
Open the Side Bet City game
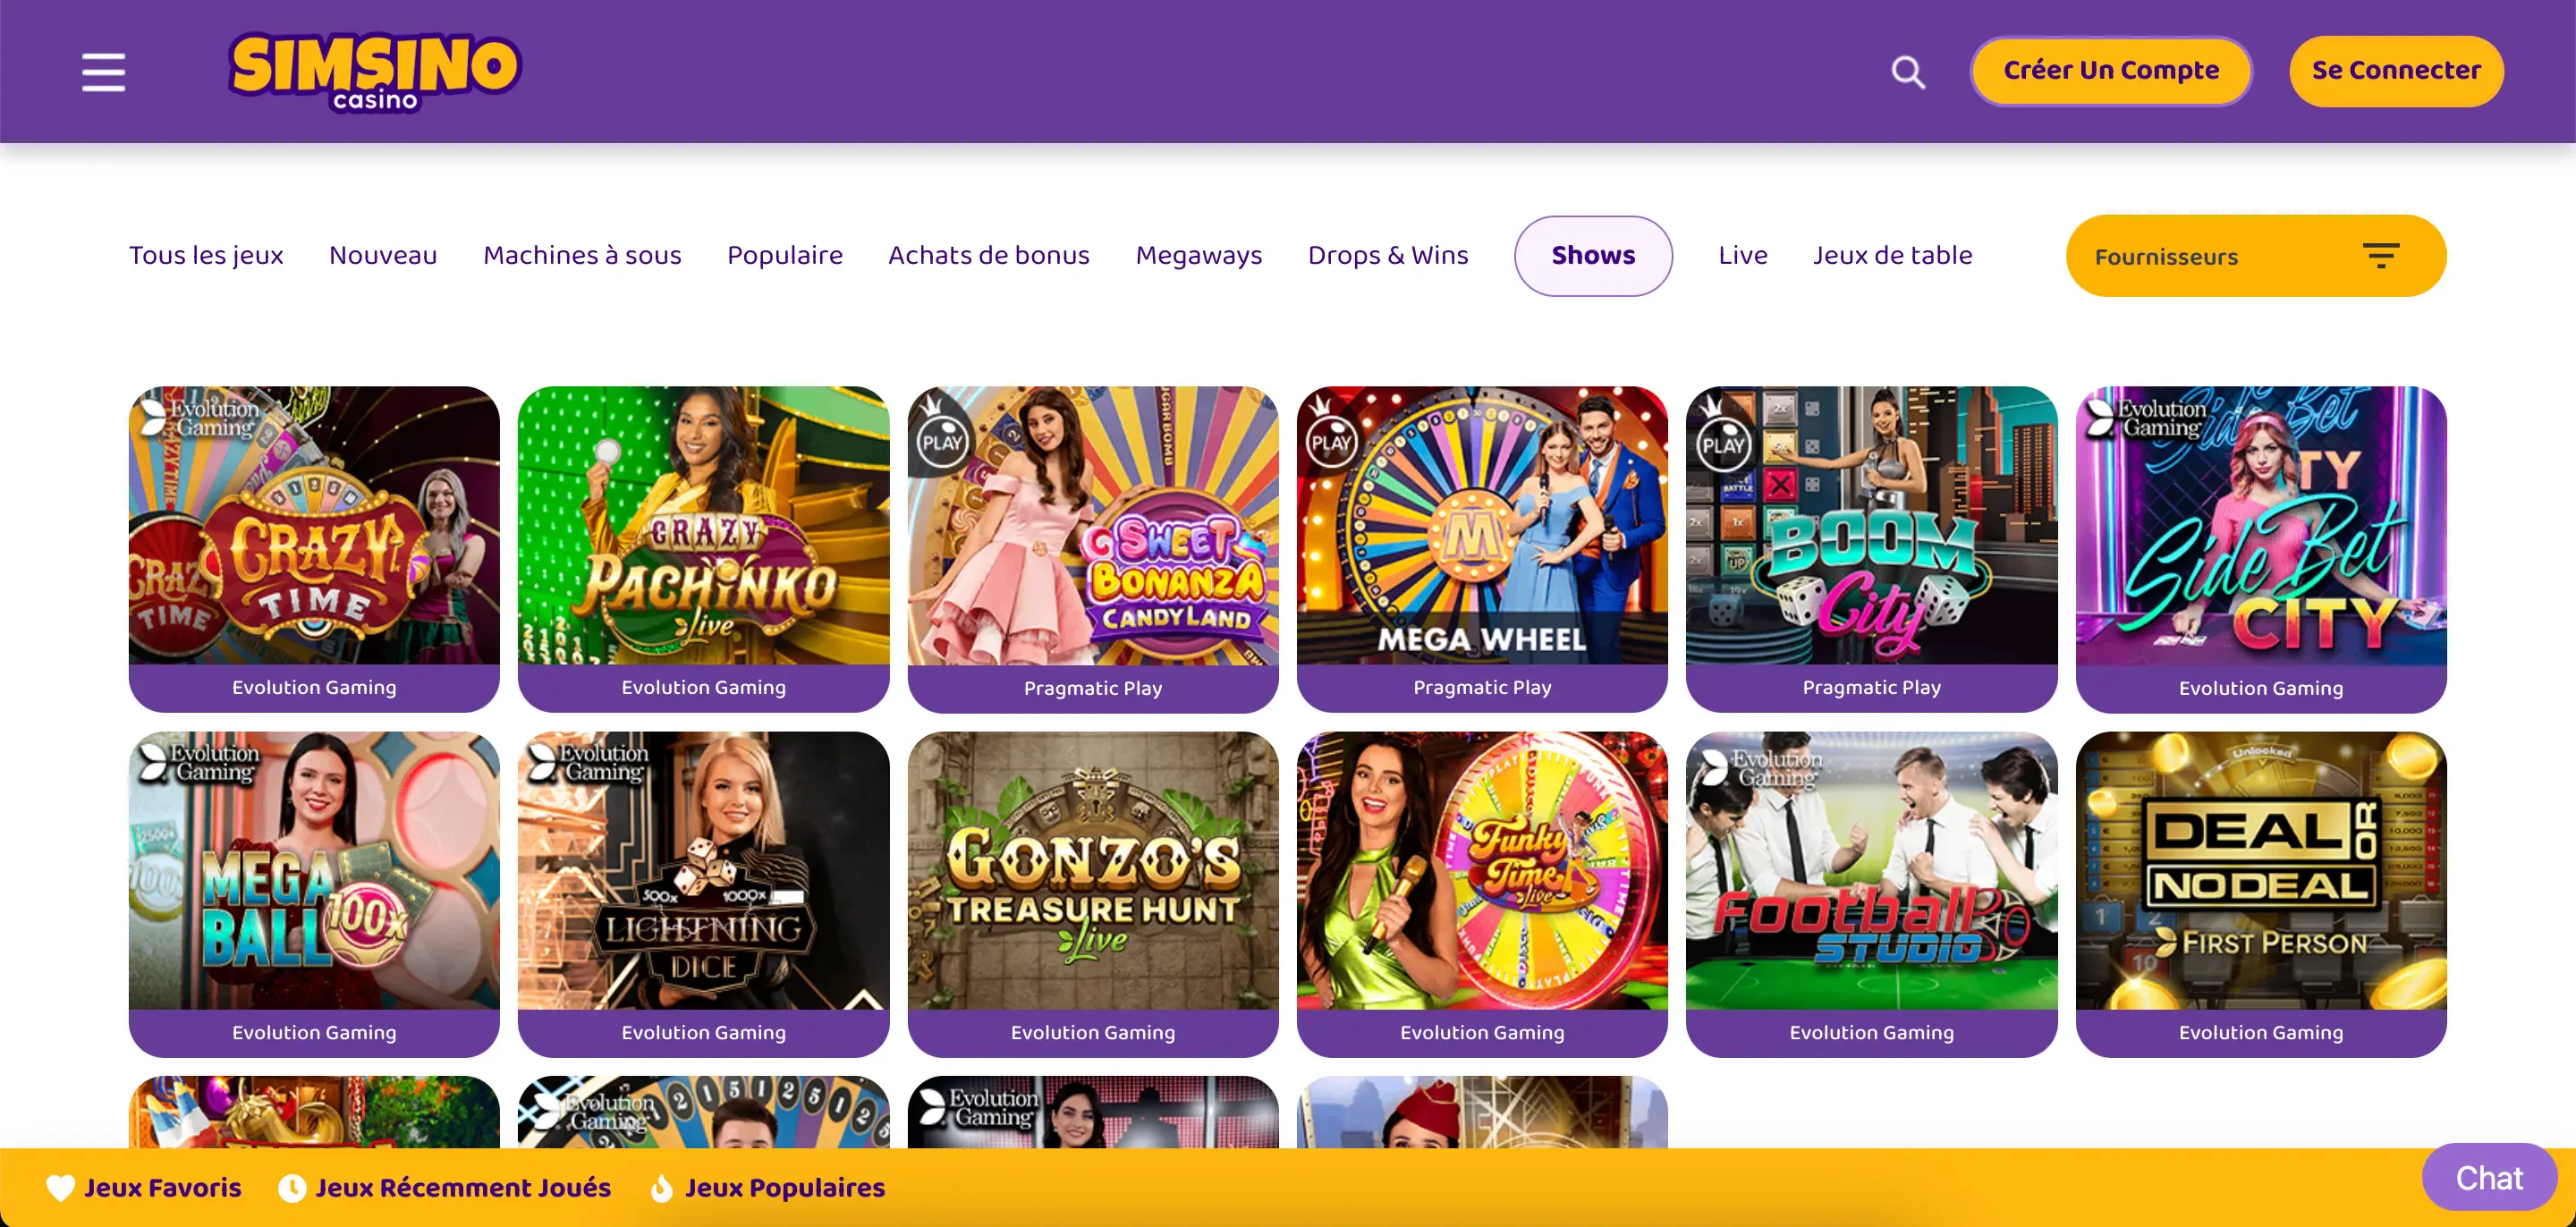pos(2261,526)
